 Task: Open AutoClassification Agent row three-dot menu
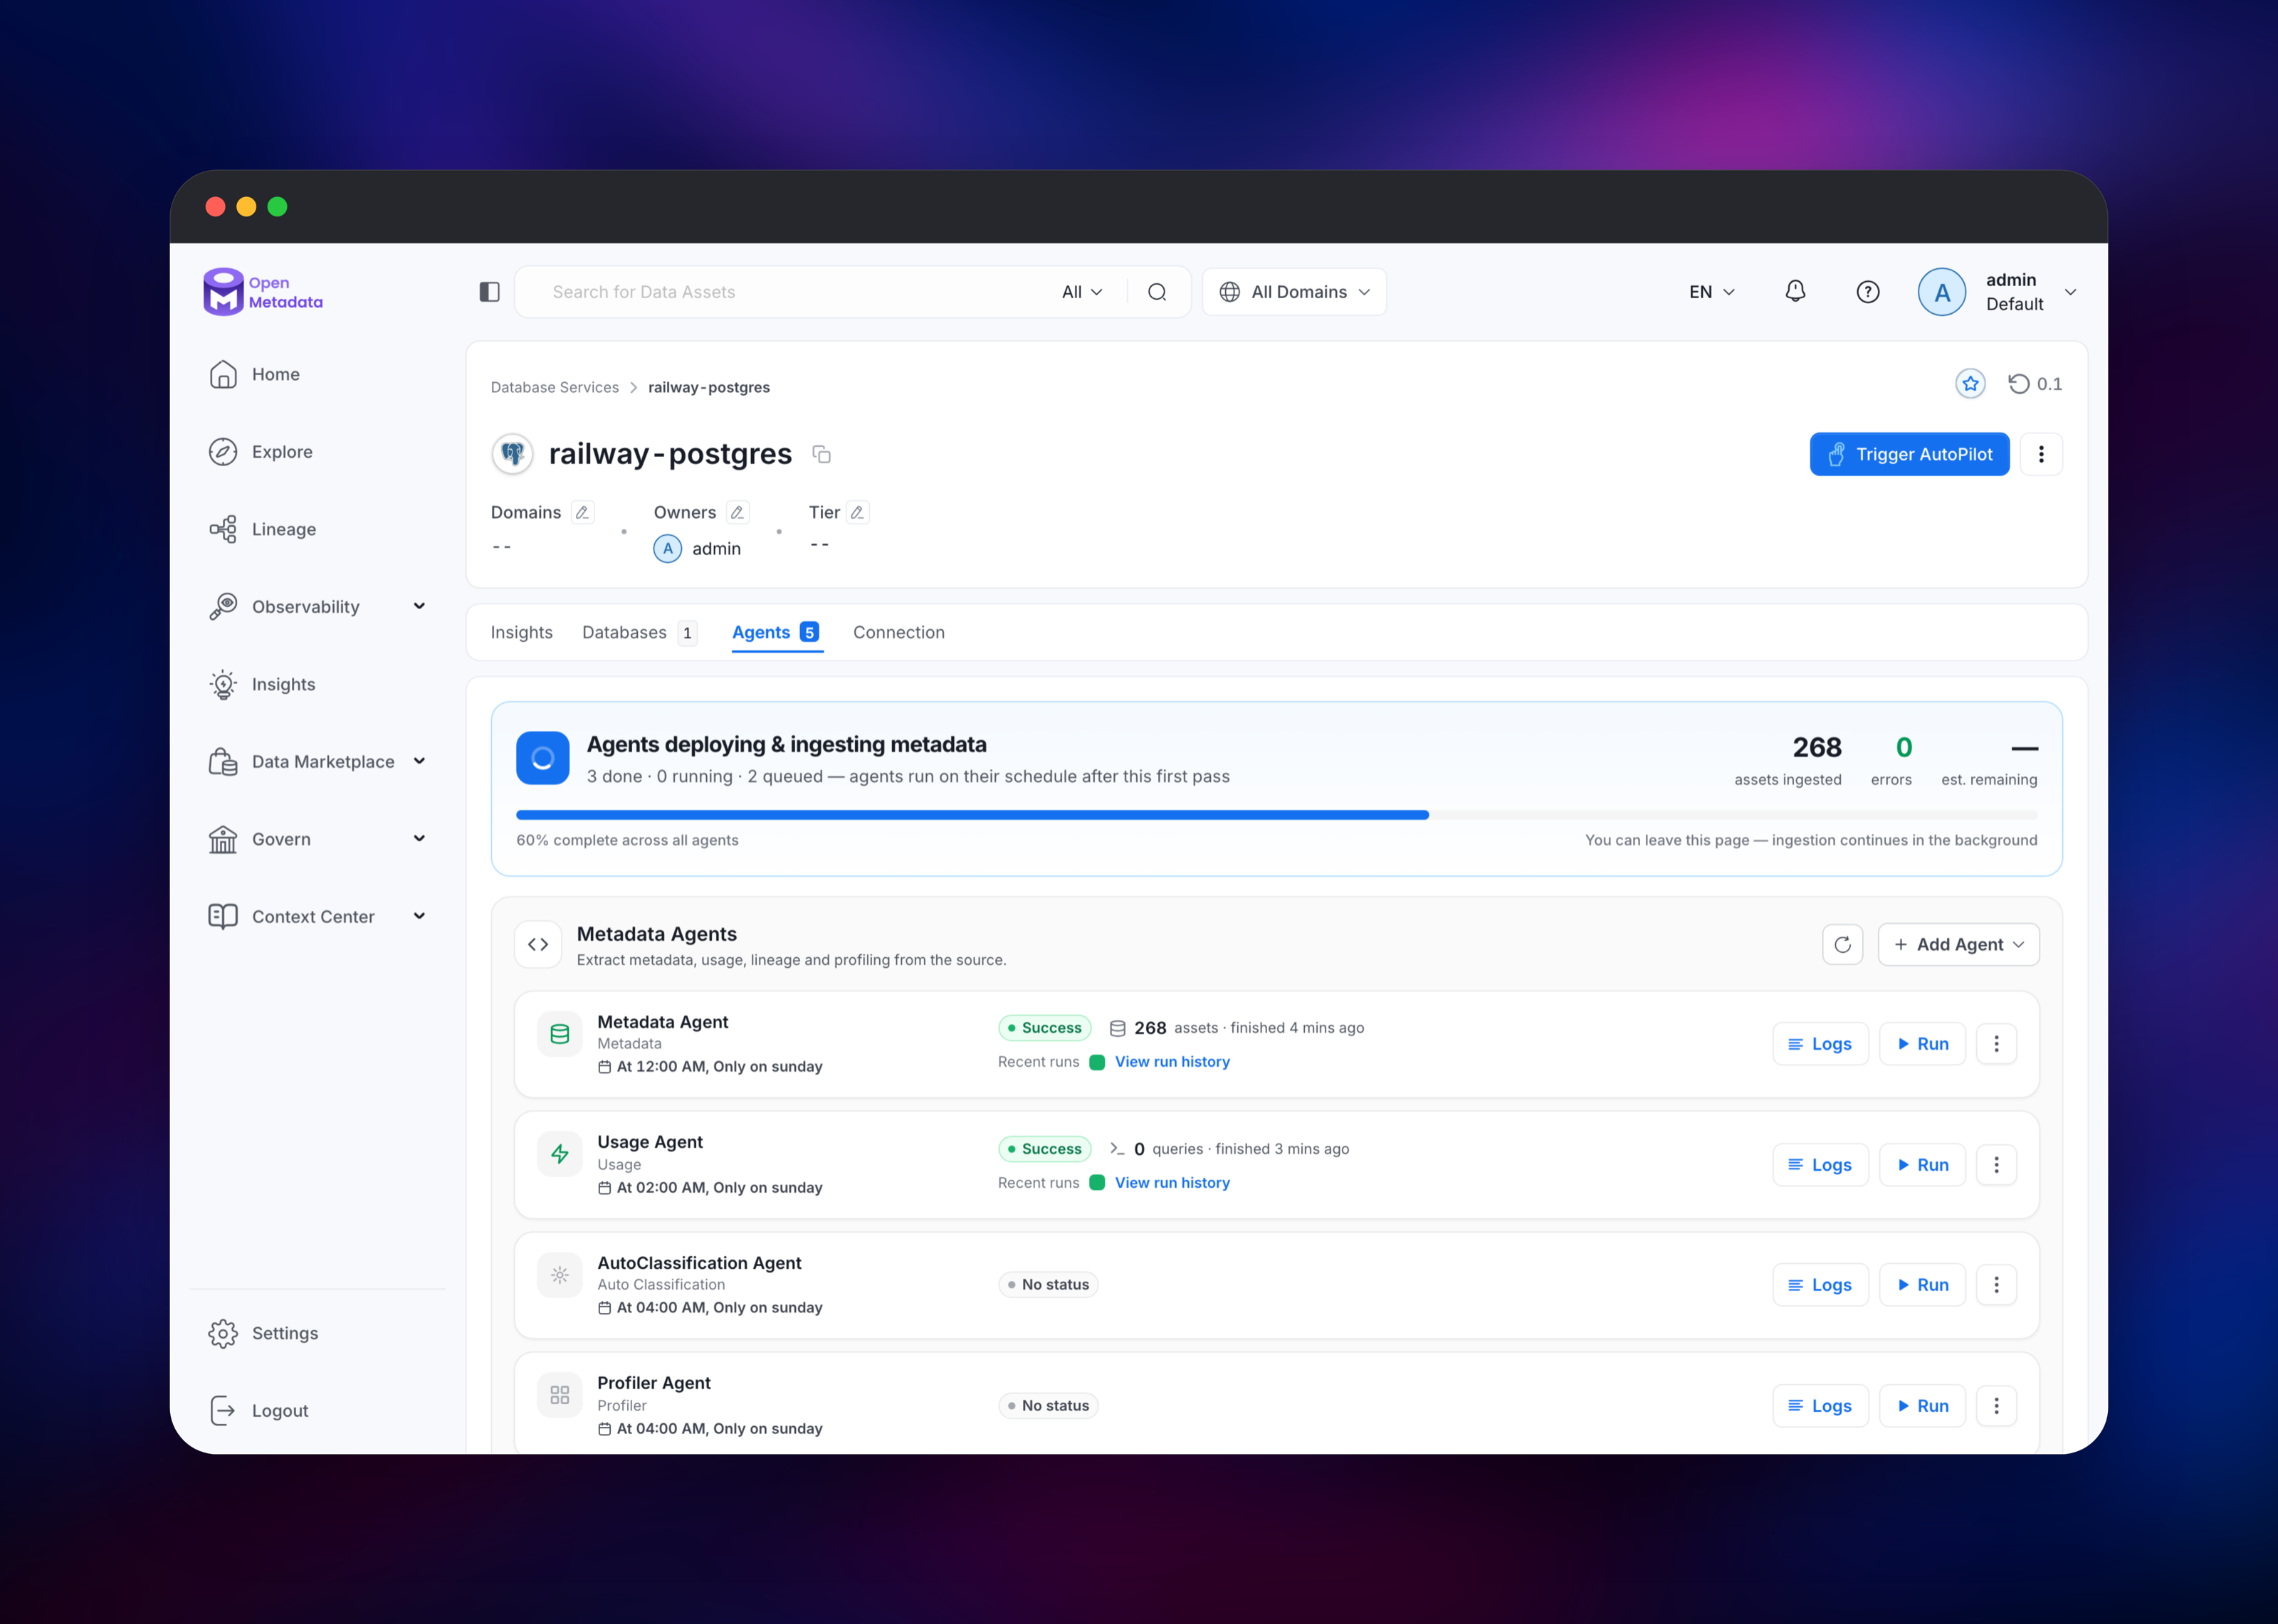[1996, 1285]
